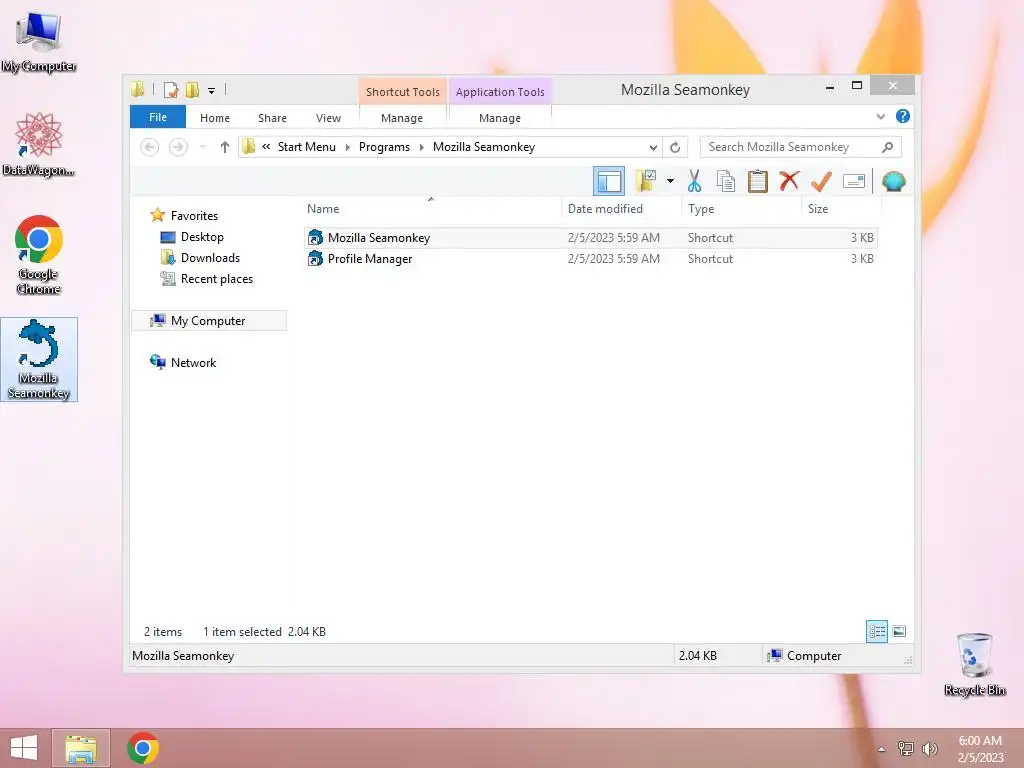Click the Paste clipboard icon
Image resolution: width=1024 pixels, height=768 pixels.
click(758, 181)
